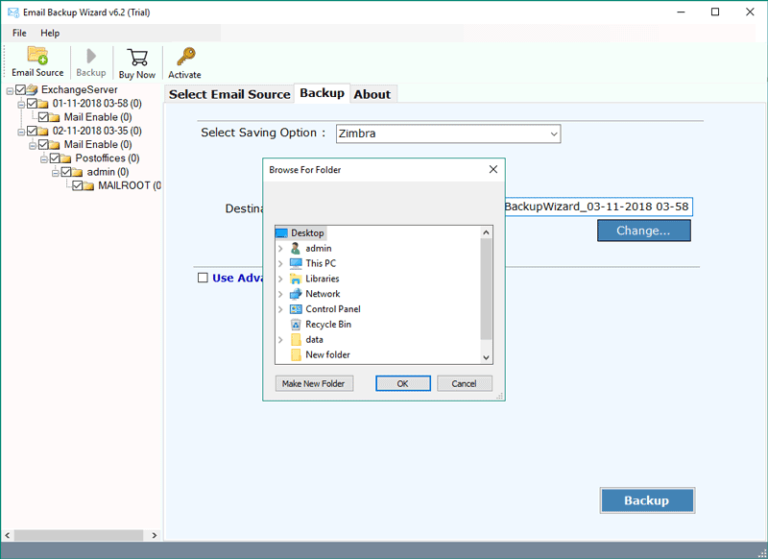This screenshot has height=559, width=768.
Task: Expand the data folder chevron
Action: tap(281, 340)
